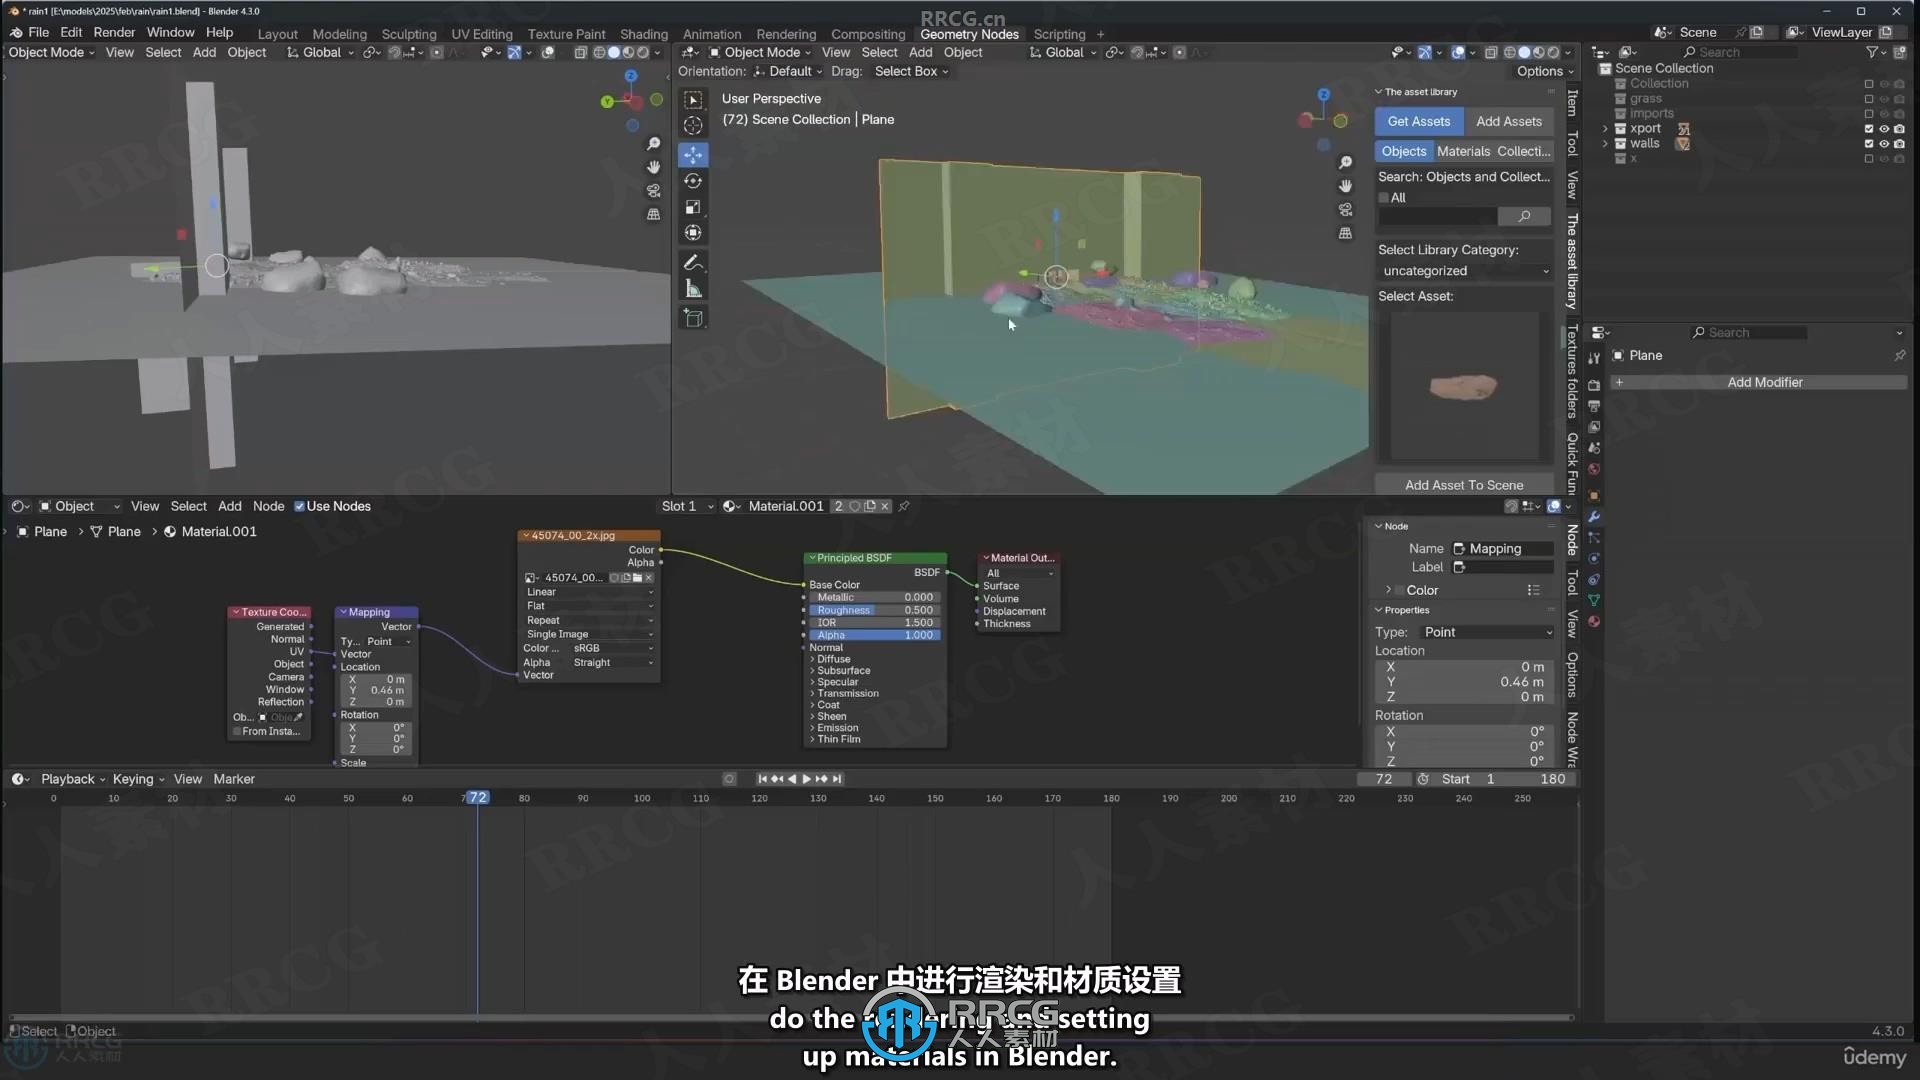Image resolution: width=1920 pixels, height=1080 pixels.
Task: Select the Transform tool in right viewport toolbar
Action: coord(693,233)
